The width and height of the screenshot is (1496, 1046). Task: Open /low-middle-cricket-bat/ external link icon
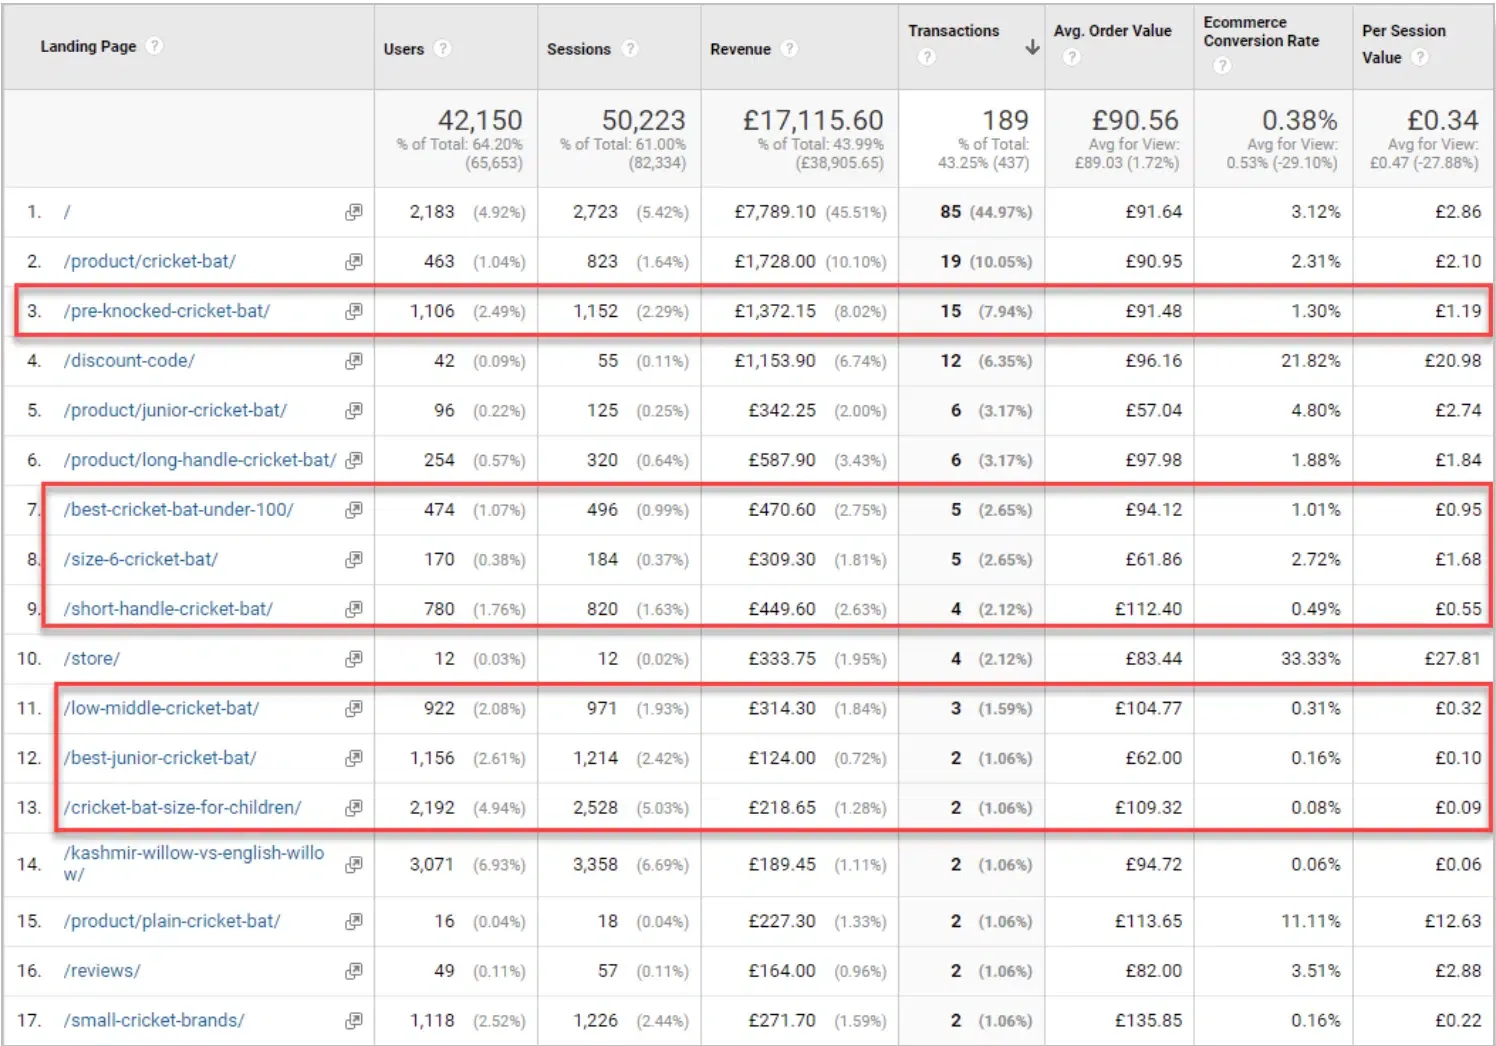[x=354, y=708]
